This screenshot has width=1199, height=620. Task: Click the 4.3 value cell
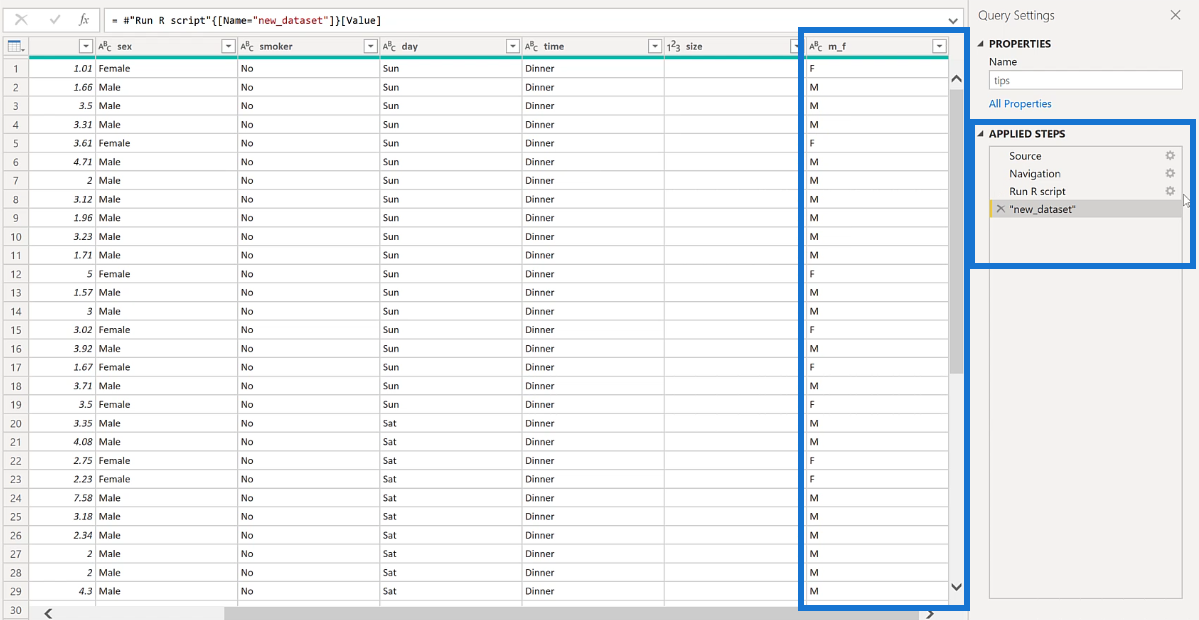pyautogui.click(x=63, y=591)
